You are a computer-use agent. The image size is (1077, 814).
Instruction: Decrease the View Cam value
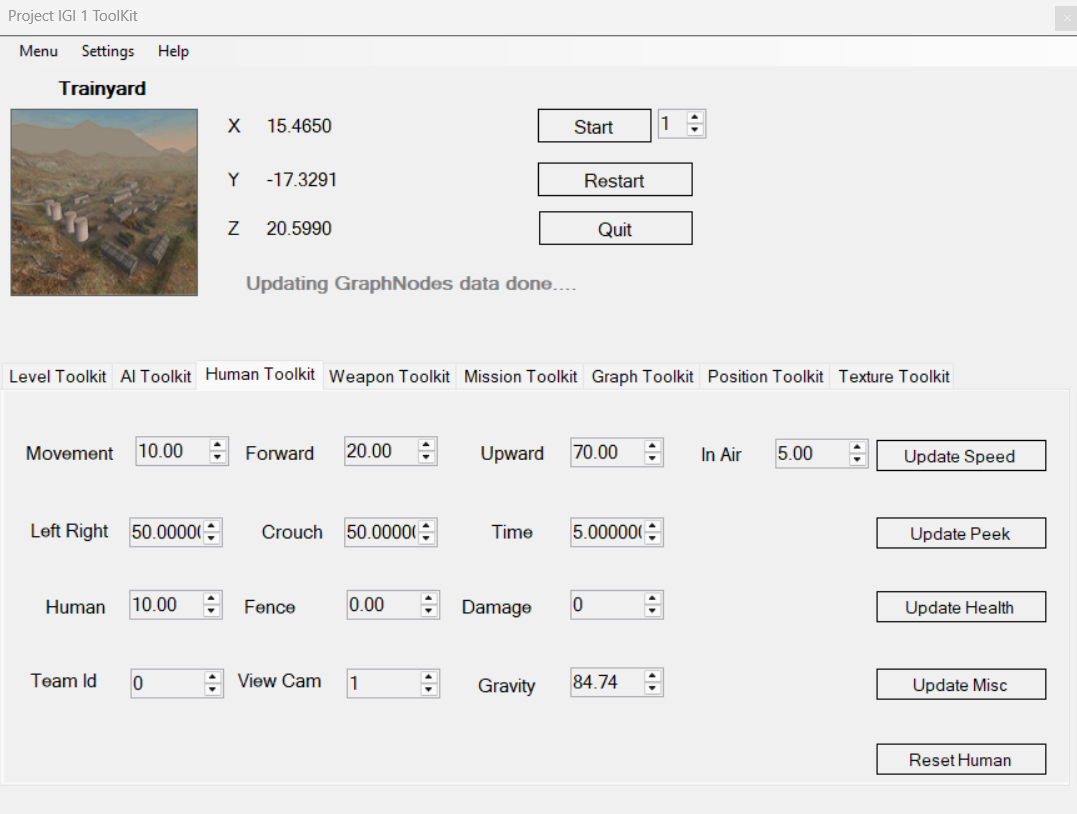429,690
